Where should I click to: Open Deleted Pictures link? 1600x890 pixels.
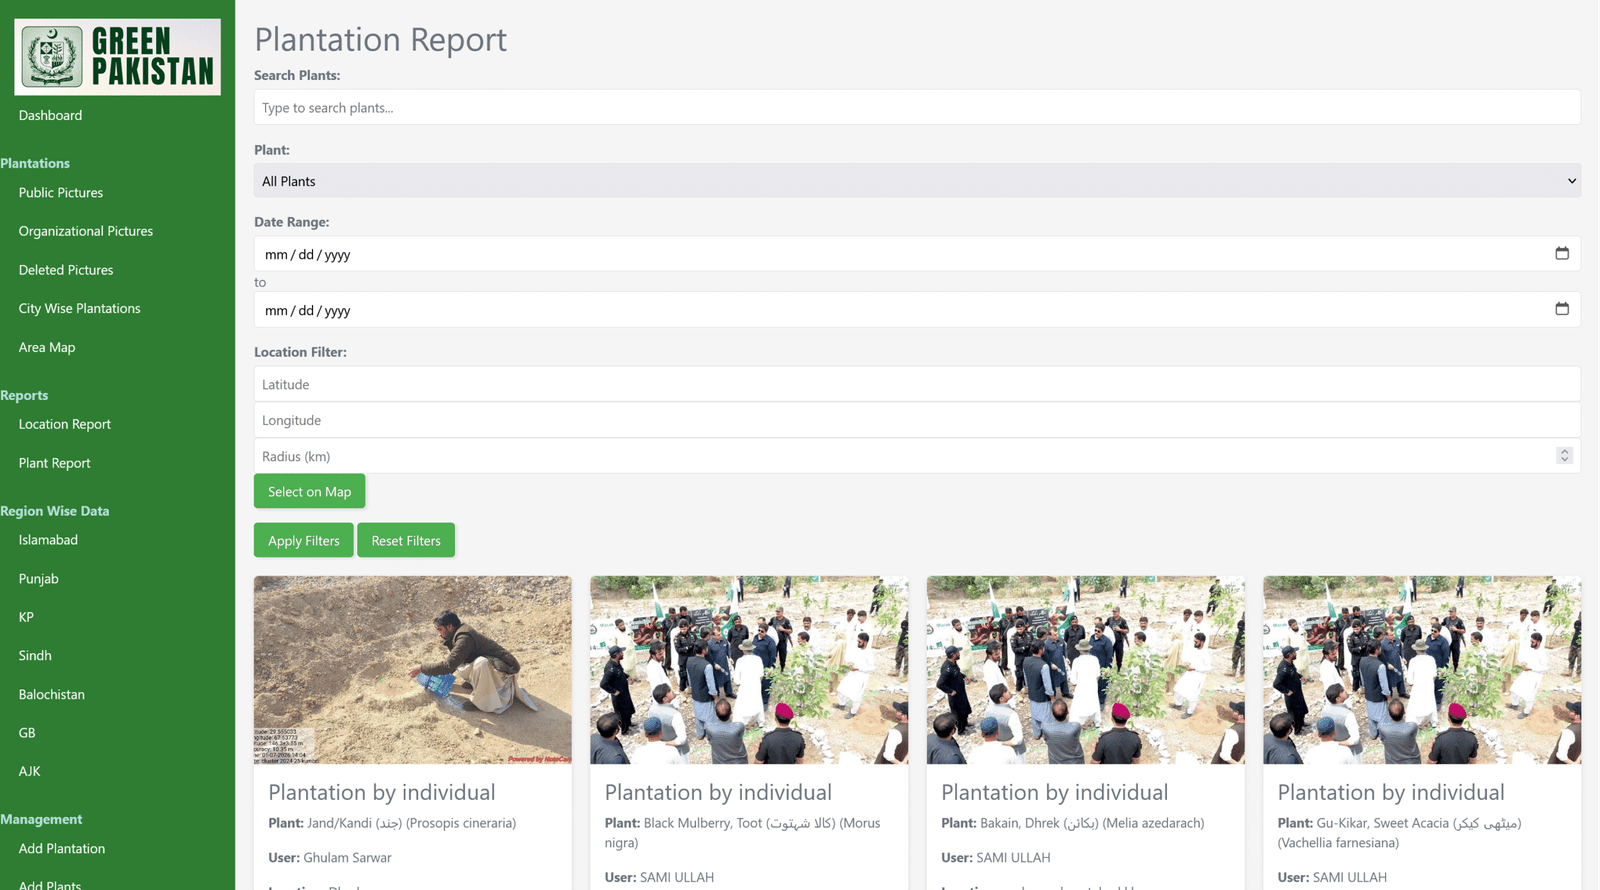coord(66,270)
